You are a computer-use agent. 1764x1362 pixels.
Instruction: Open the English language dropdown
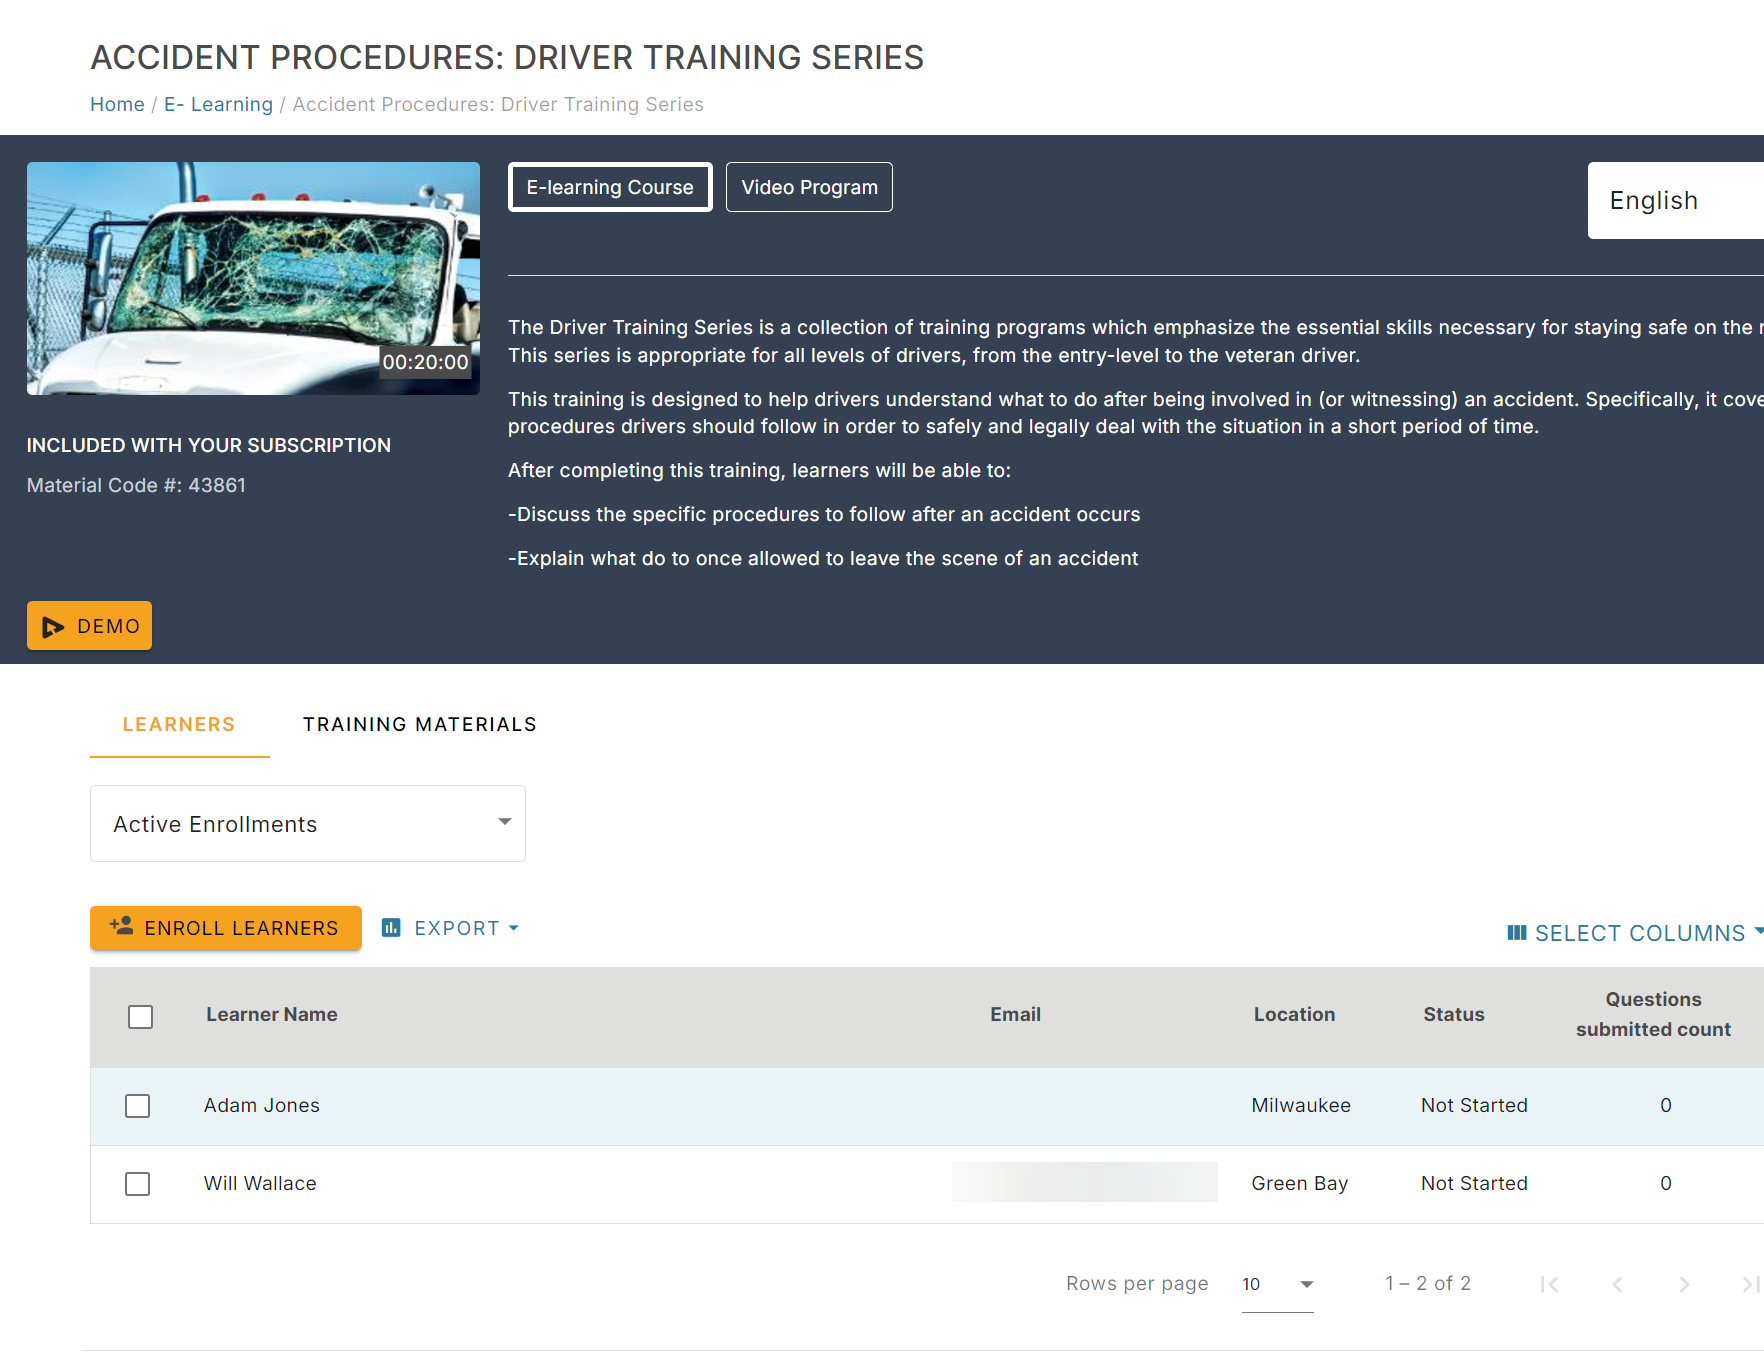coord(1676,200)
